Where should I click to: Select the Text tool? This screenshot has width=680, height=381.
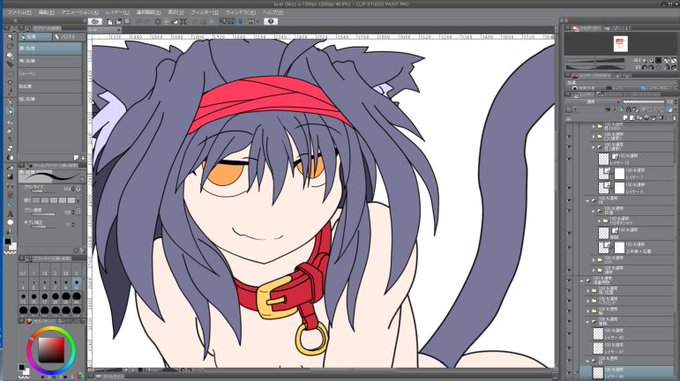(10, 214)
